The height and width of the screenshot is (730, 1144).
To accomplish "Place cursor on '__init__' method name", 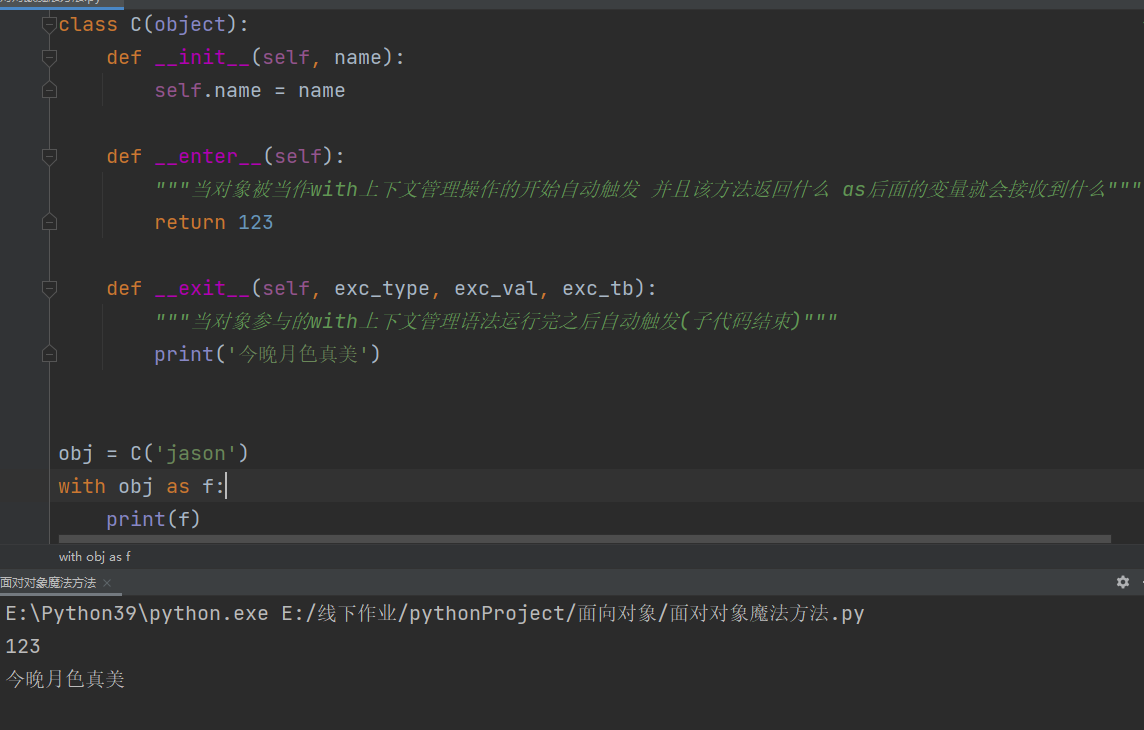I will [203, 58].
